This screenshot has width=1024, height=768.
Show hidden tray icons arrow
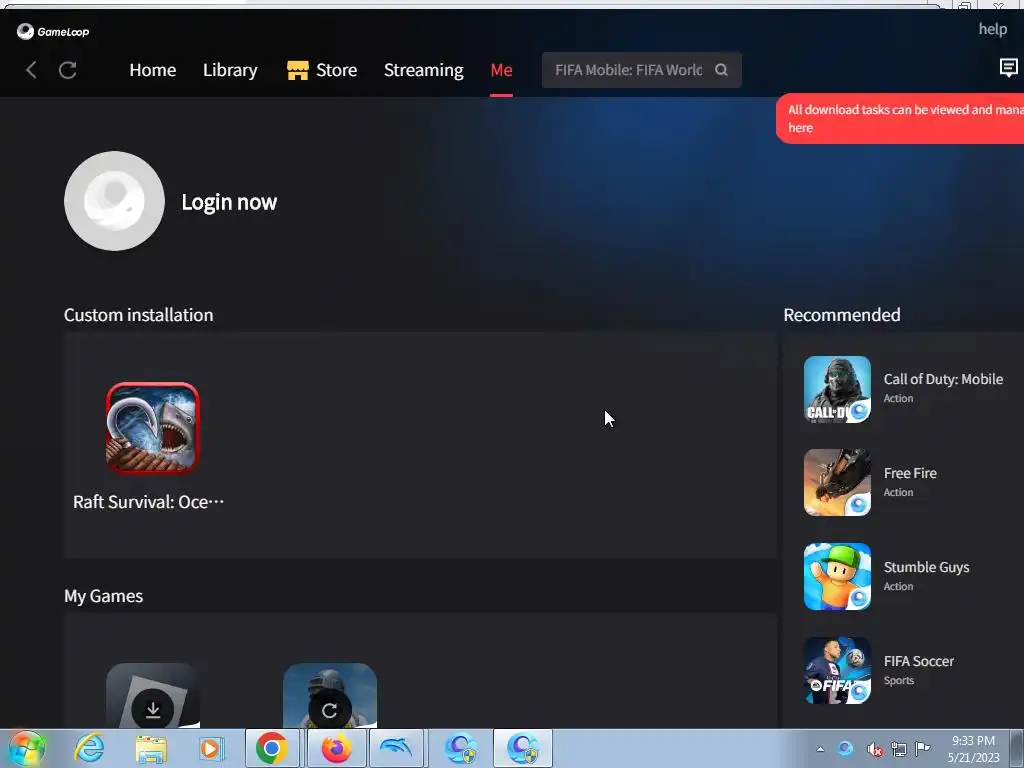tap(820, 749)
